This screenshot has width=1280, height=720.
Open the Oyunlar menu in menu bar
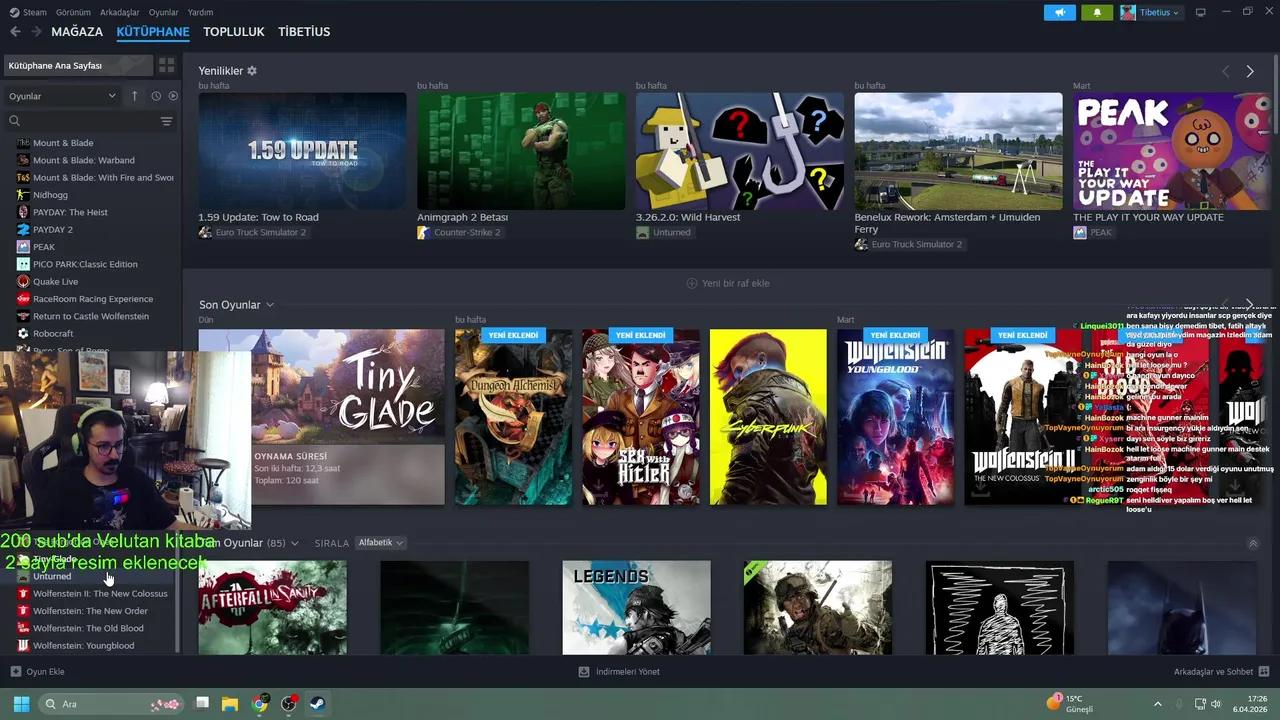[163, 12]
